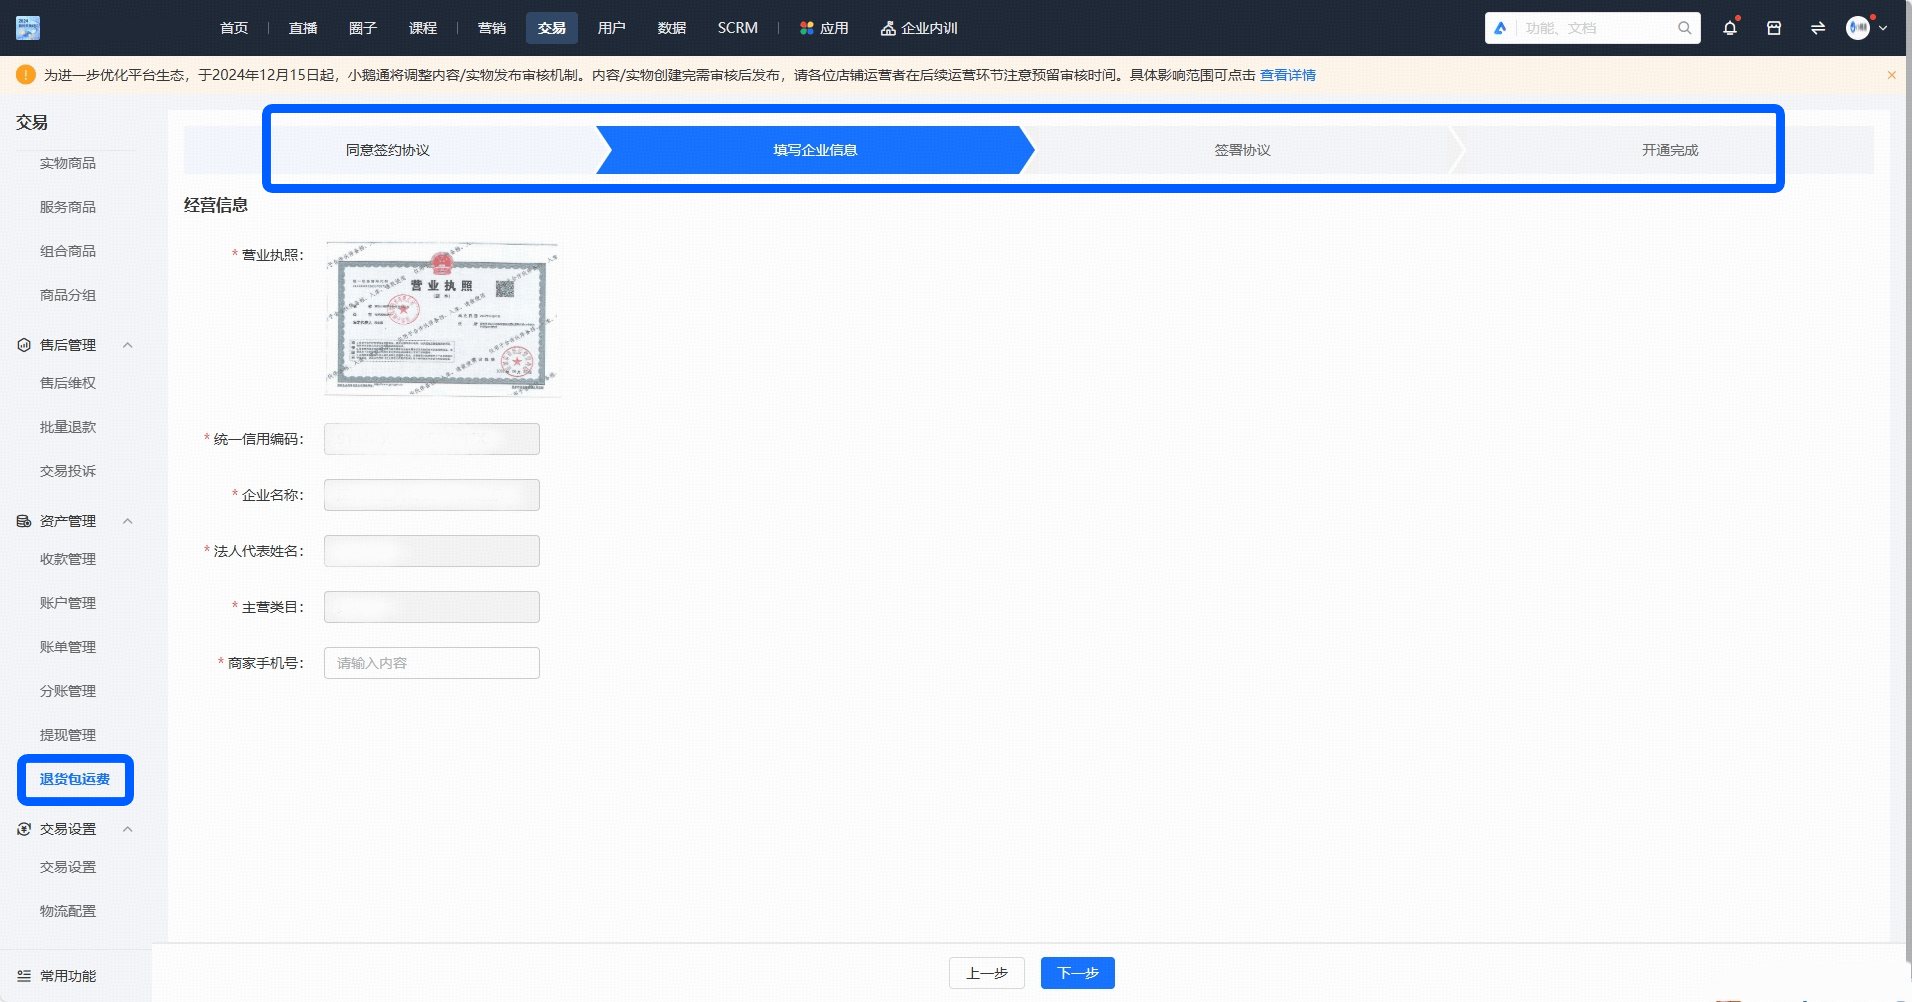Click the 法人代表姓名 field
1912x1002 pixels.
pyautogui.click(x=432, y=551)
